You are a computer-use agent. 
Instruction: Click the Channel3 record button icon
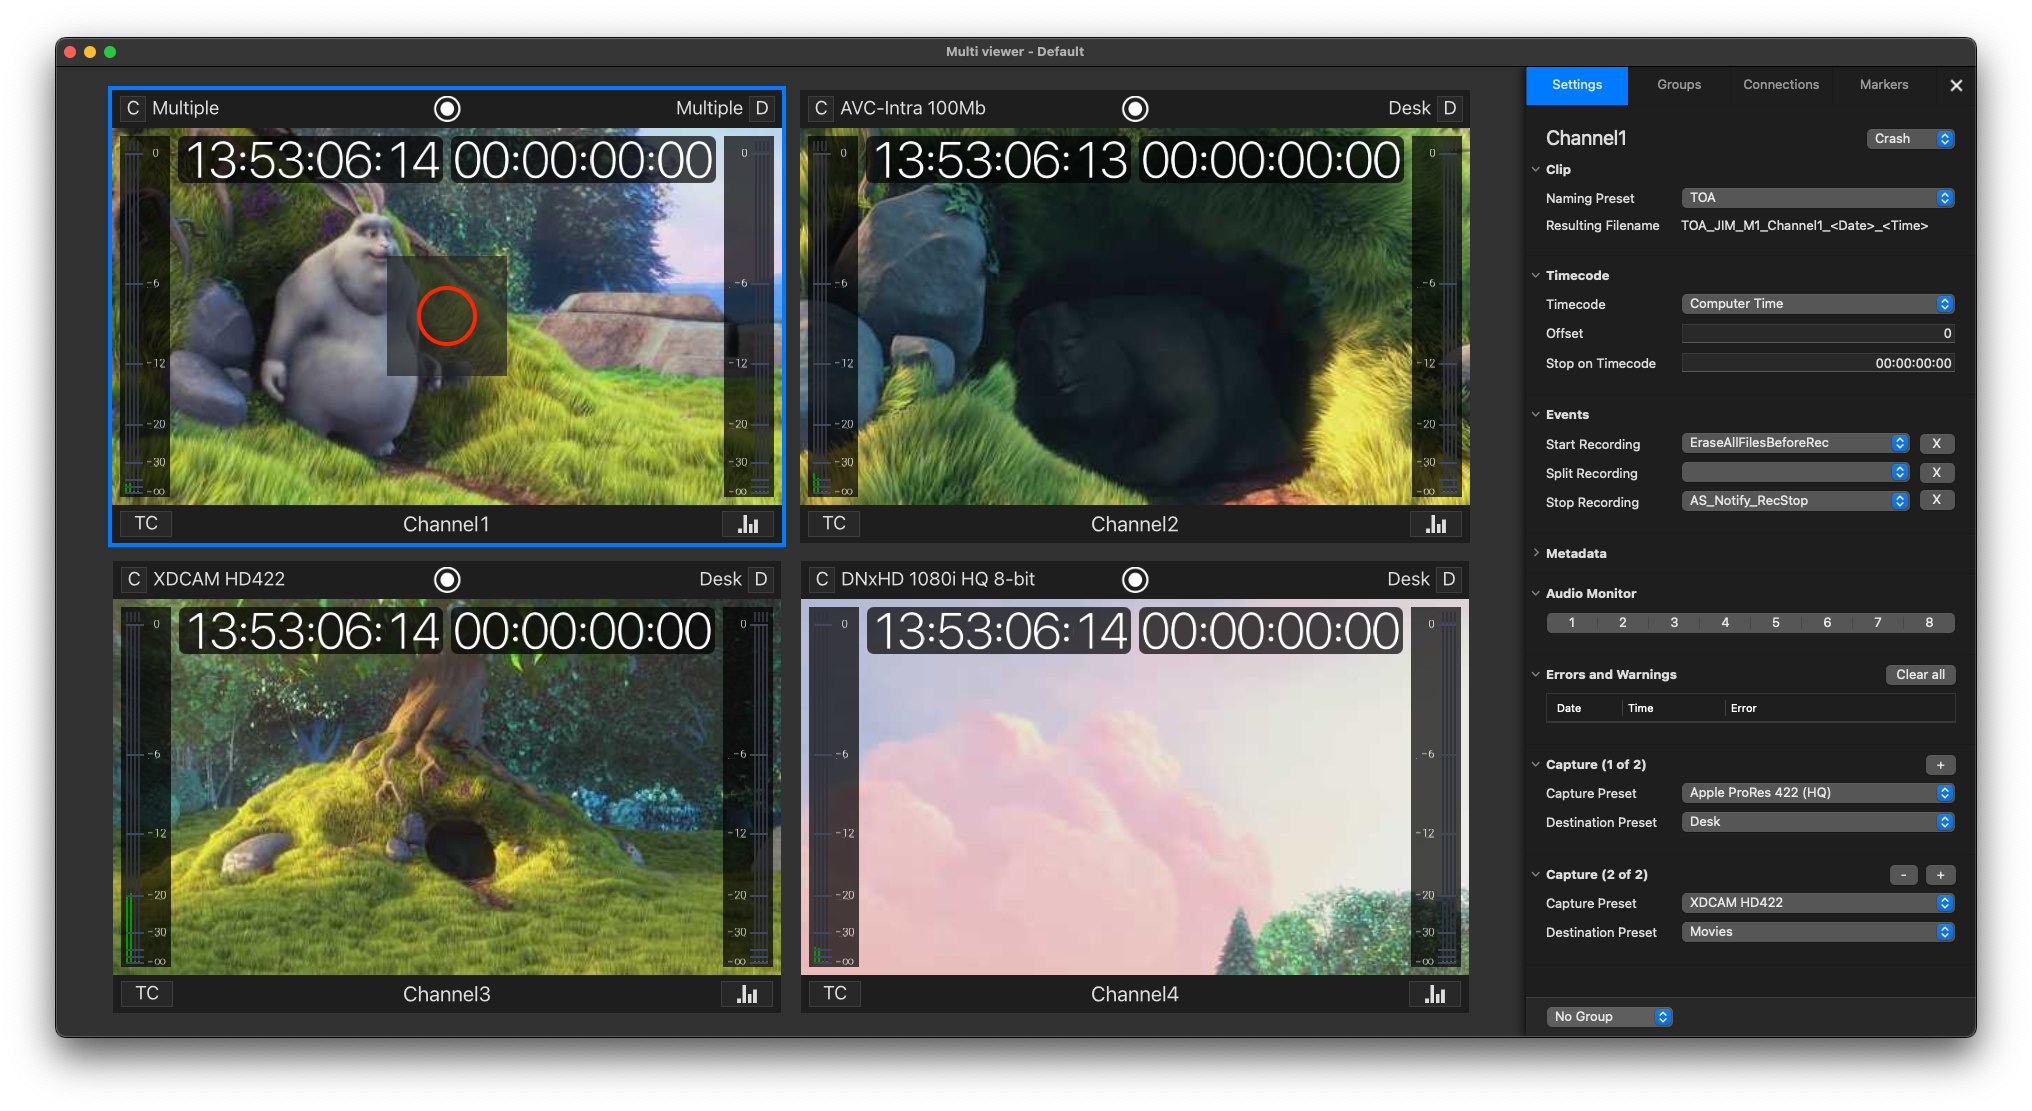pos(447,579)
